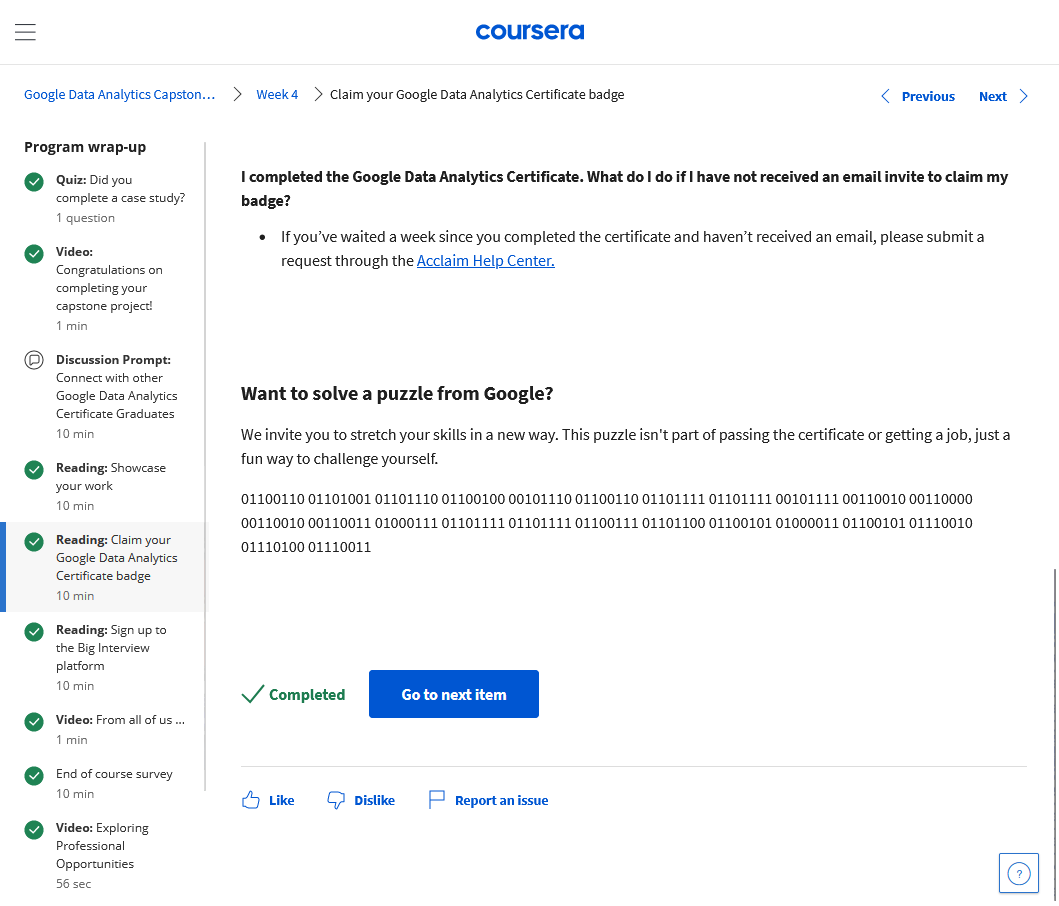Click the right chevron beside Next
This screenshot has width=1059, height=906.
coord(1023,97)
